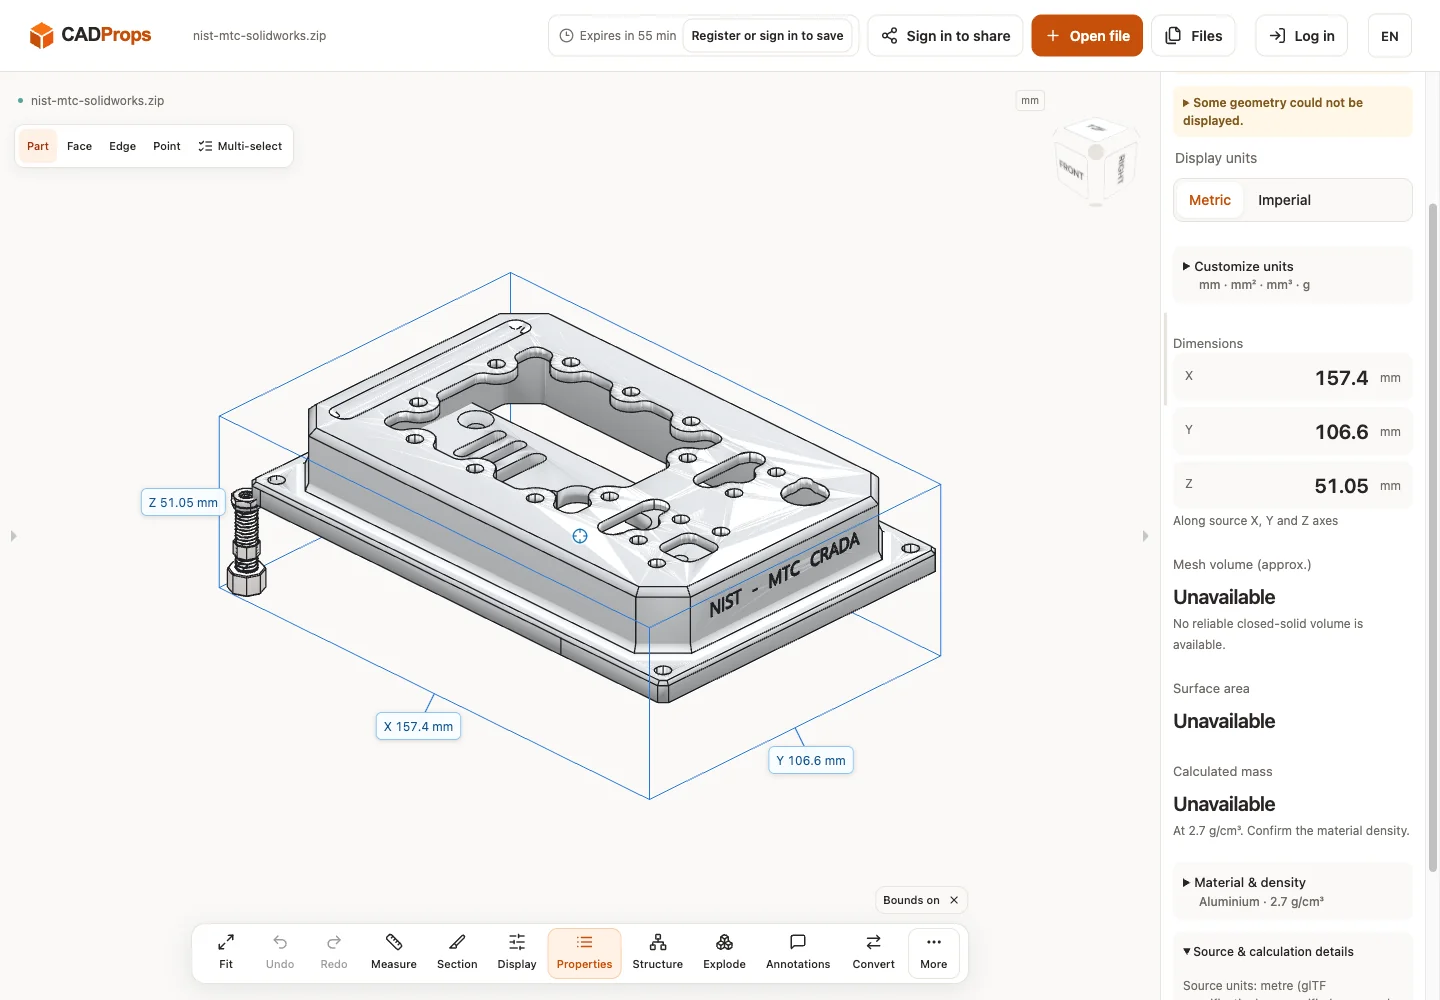The image size is (1440, 1000).
Task: Click the Open file button
Action: (x=1087, y=36)
